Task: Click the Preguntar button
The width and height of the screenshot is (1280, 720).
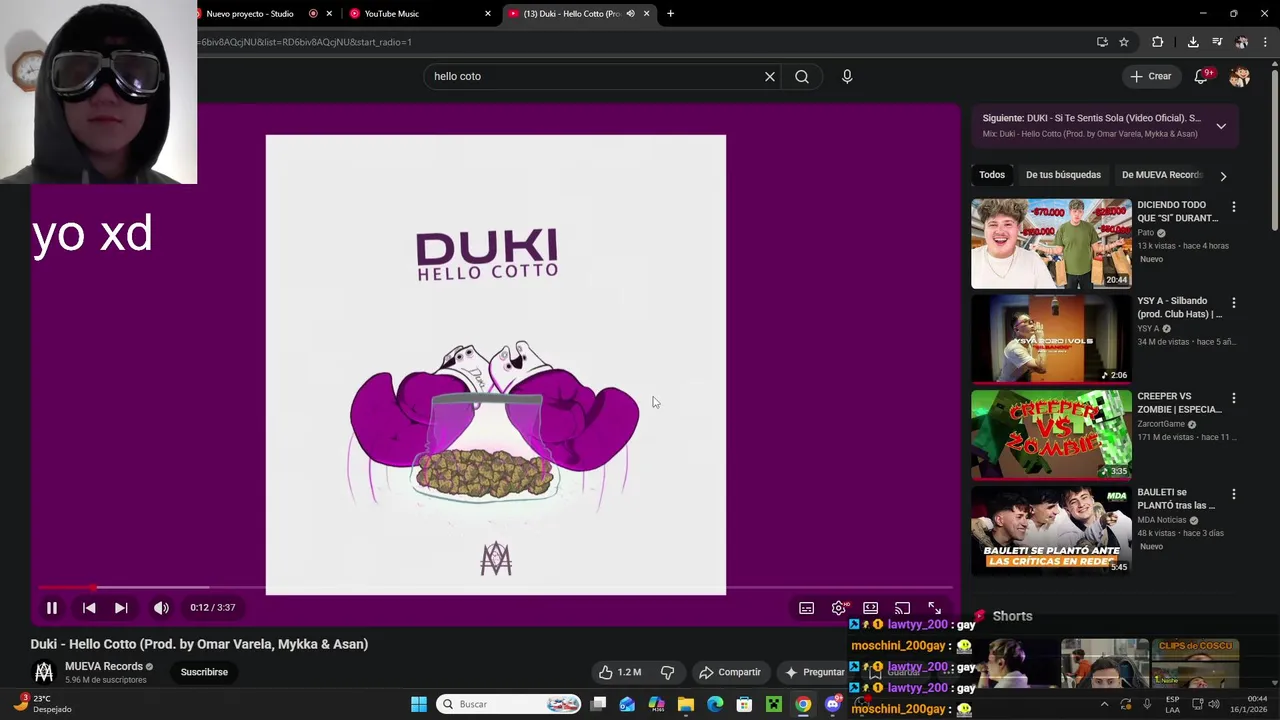Action: (814, 672)
